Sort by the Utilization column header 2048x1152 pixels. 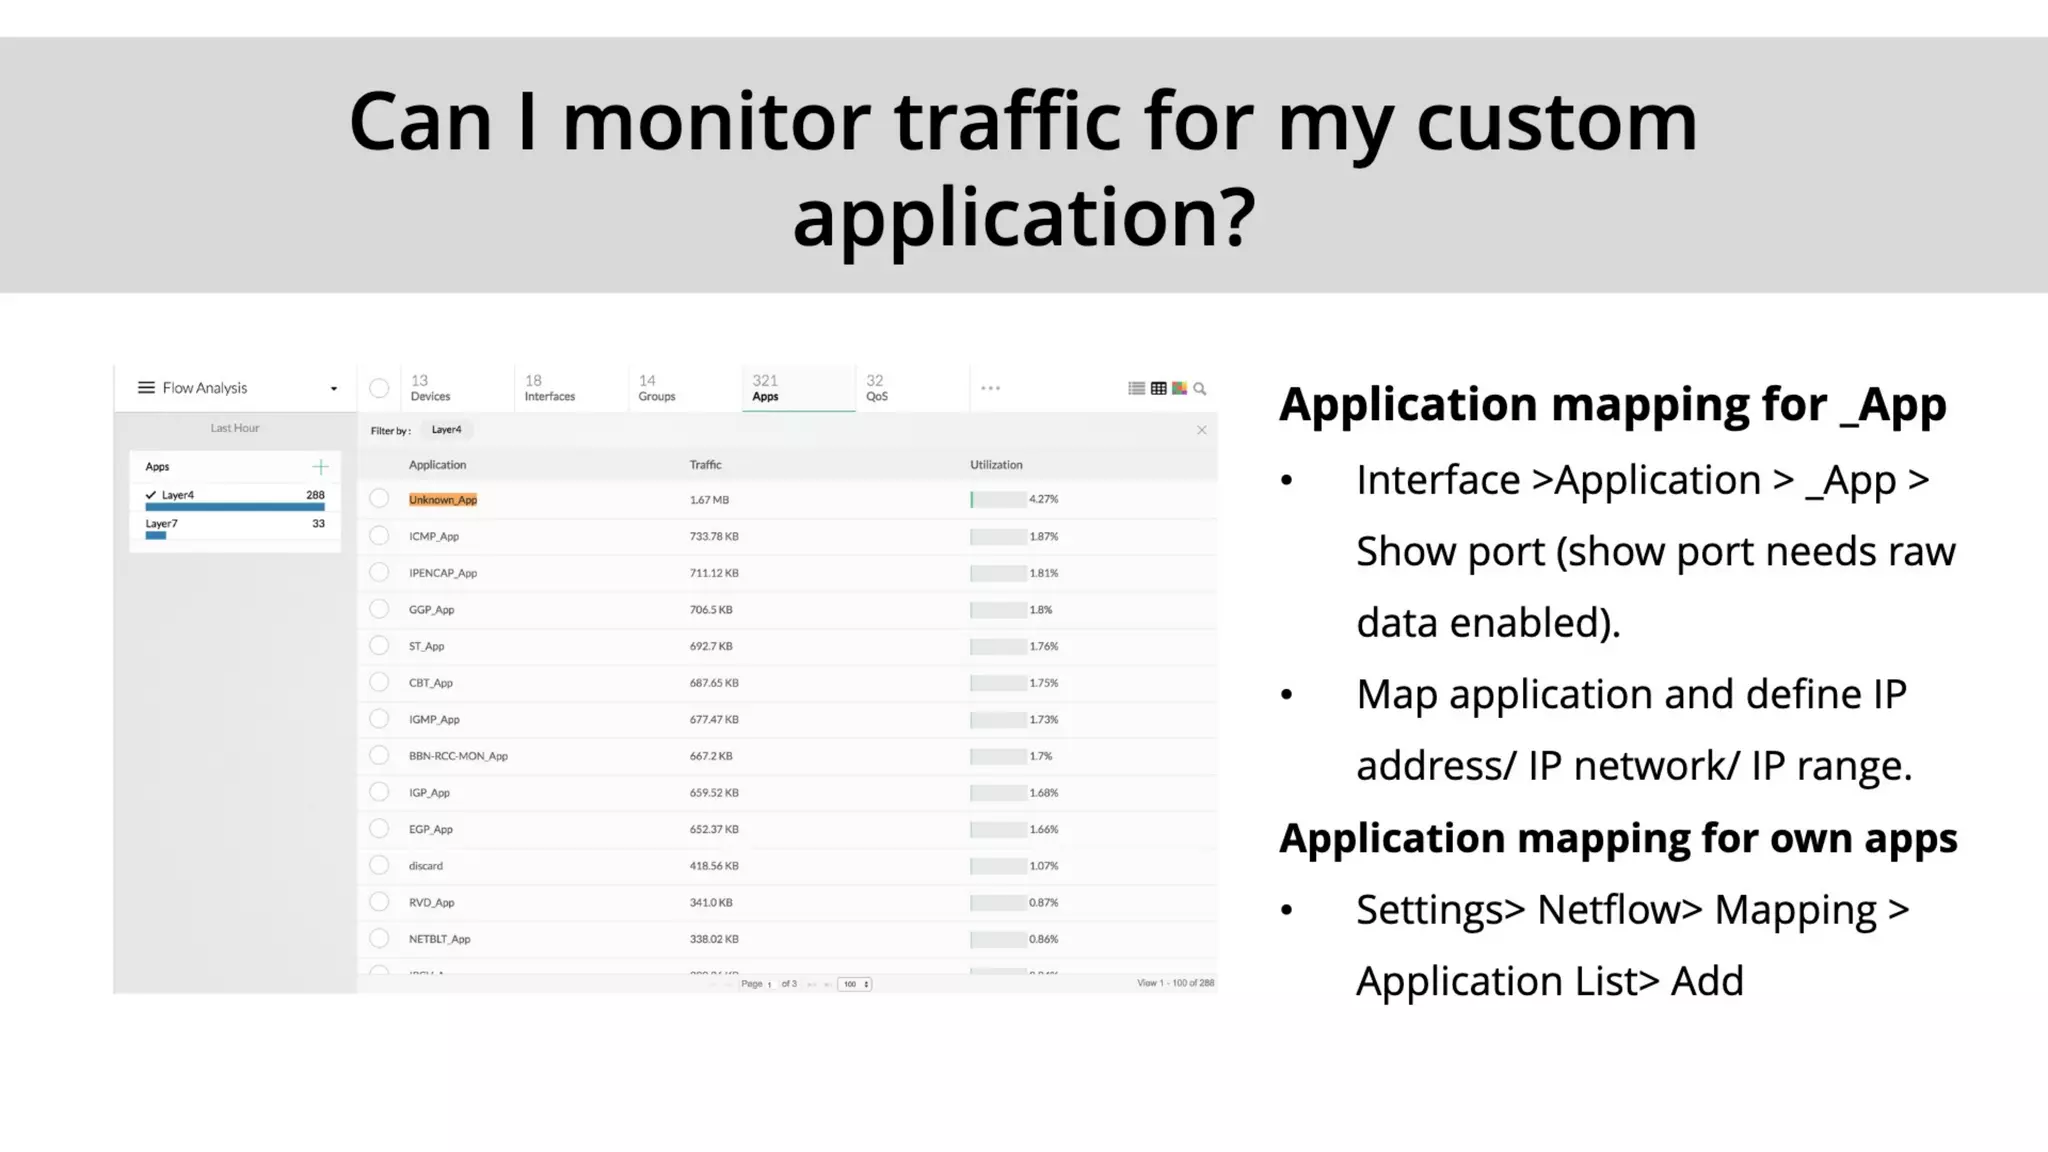(x=996, y=465)
